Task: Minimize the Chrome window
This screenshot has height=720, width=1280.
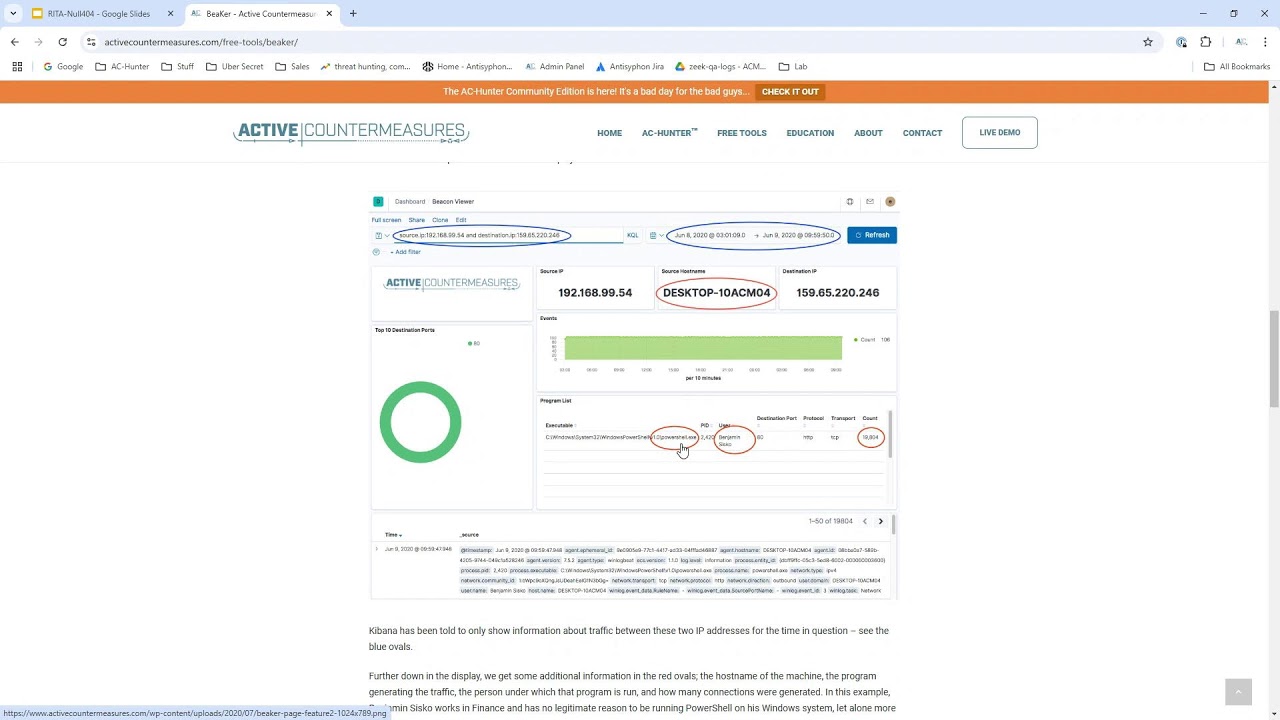Action: tap(1203, 14)
